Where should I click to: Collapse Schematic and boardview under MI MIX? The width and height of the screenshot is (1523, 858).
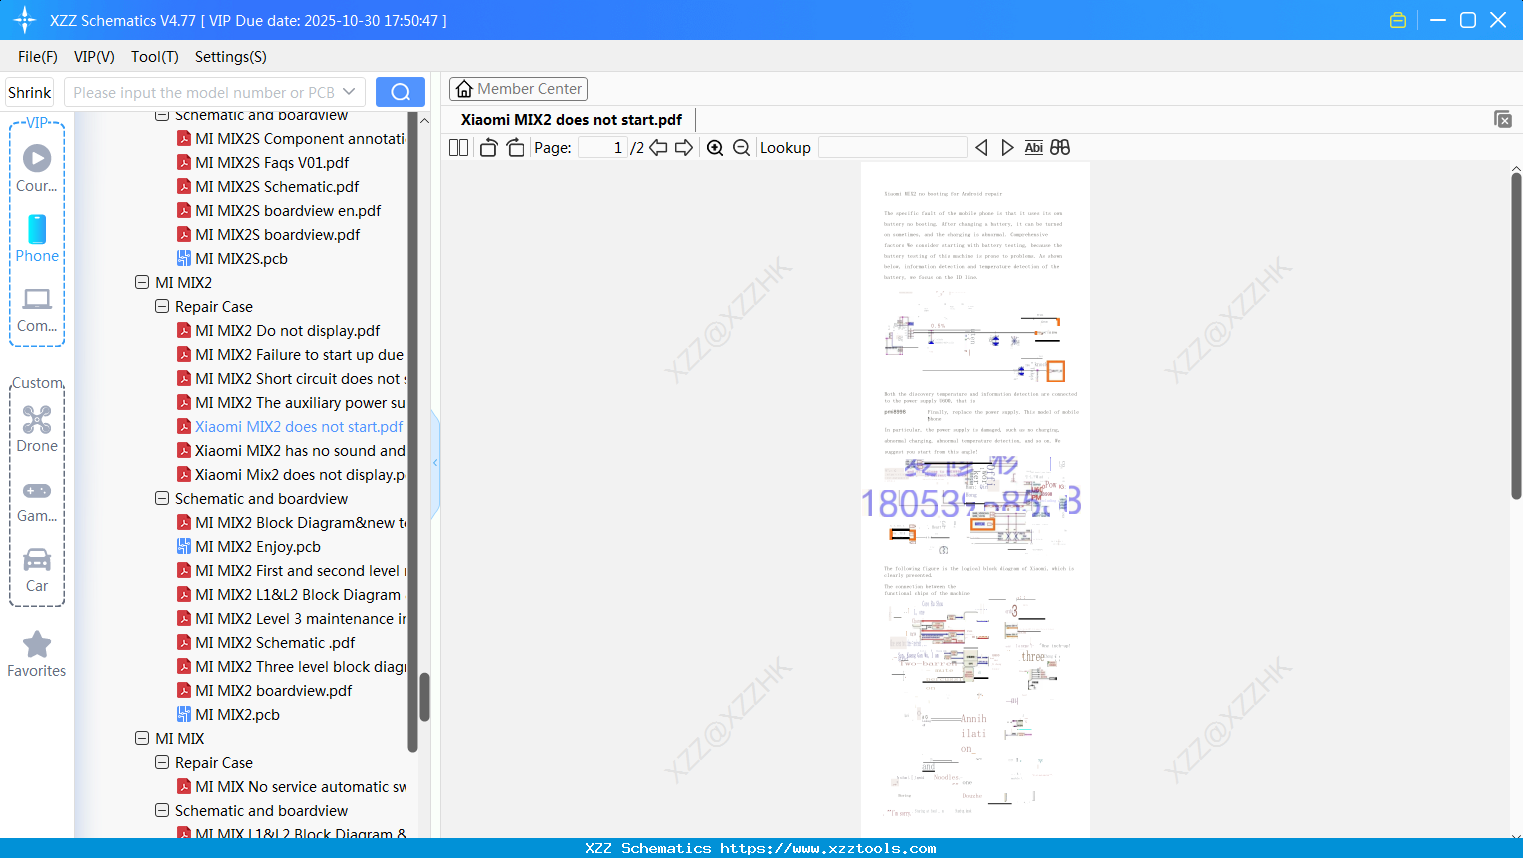(x=162, y=811)
